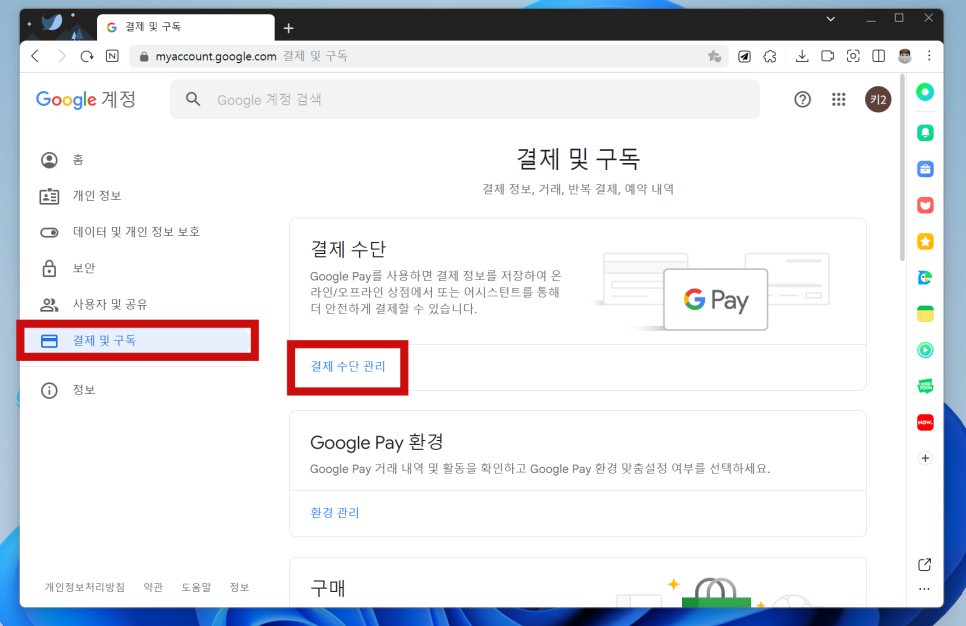
Task: Click the Naver N icon beside reload
Action: [x=112, y=56]
